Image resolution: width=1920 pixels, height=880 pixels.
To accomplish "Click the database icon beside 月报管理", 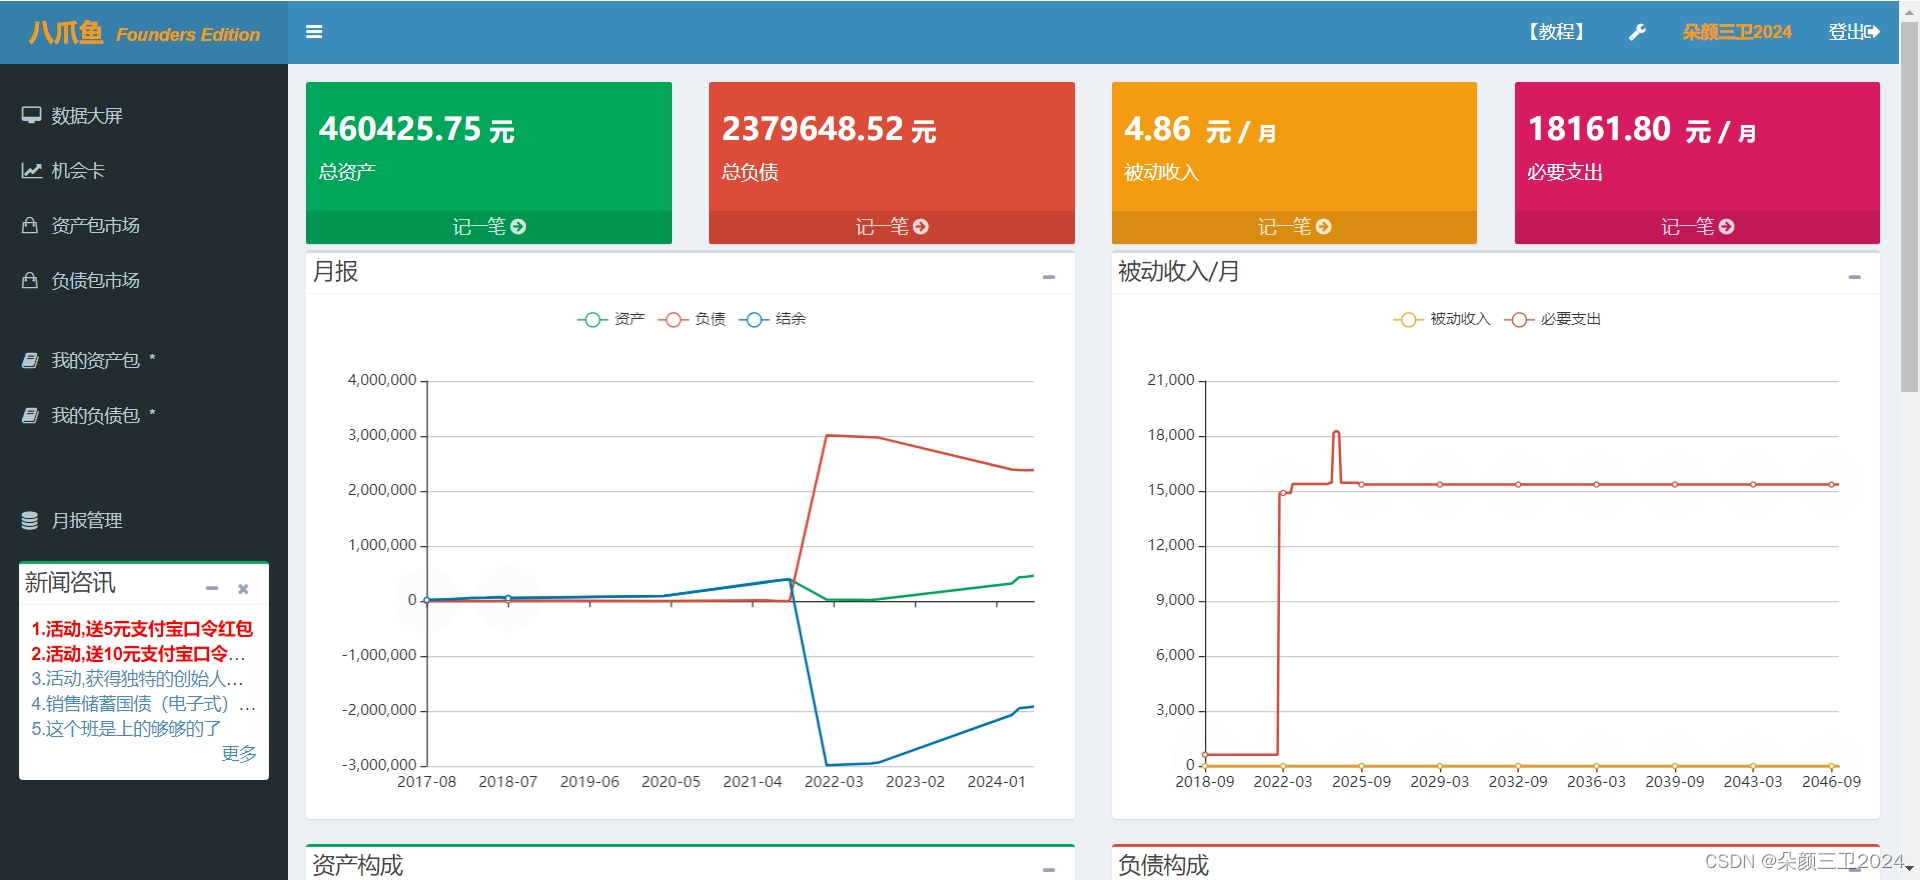I will (x=30, y=520).
